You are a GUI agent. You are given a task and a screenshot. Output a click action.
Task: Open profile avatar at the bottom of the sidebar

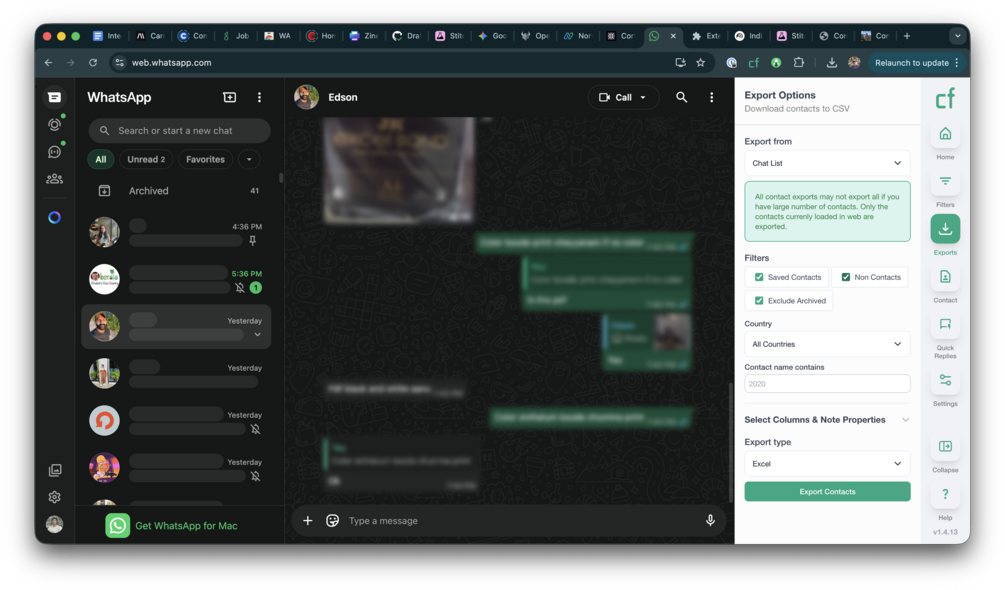[x=54, y=524]
